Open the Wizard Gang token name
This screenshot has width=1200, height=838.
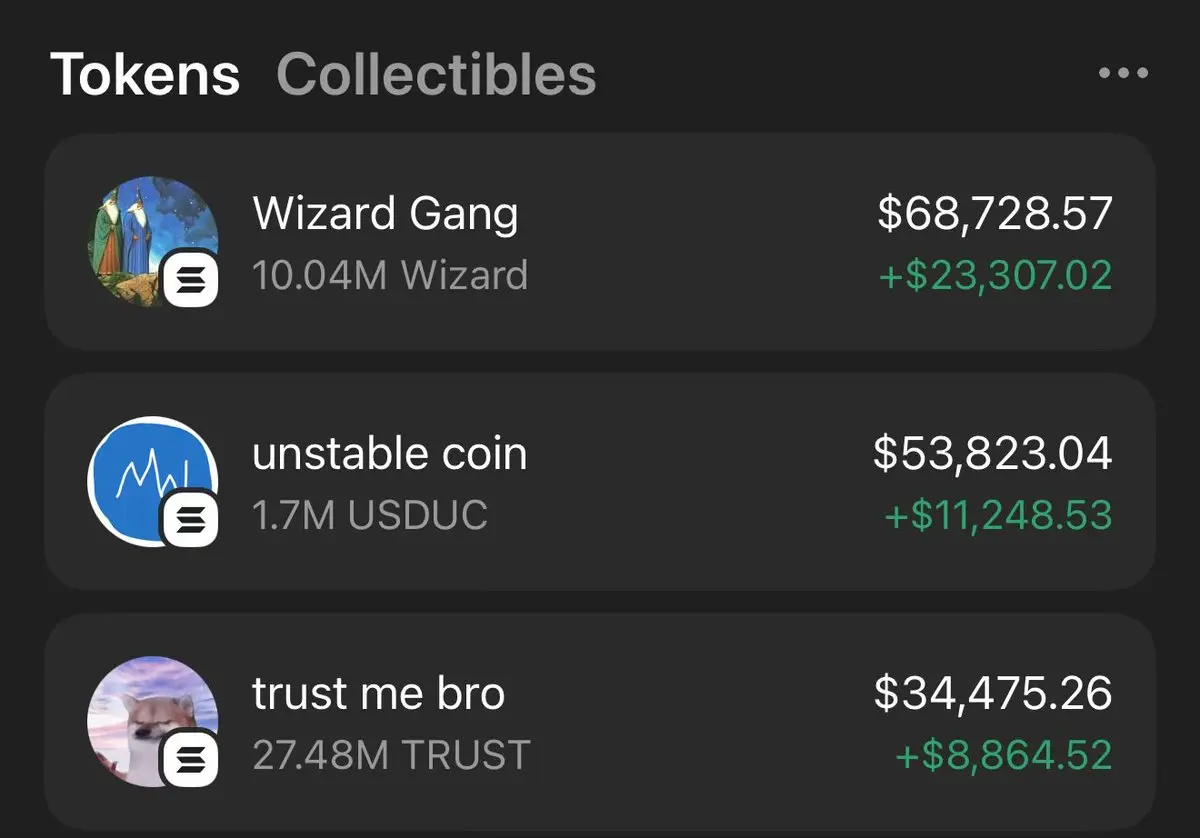point(386,215)
